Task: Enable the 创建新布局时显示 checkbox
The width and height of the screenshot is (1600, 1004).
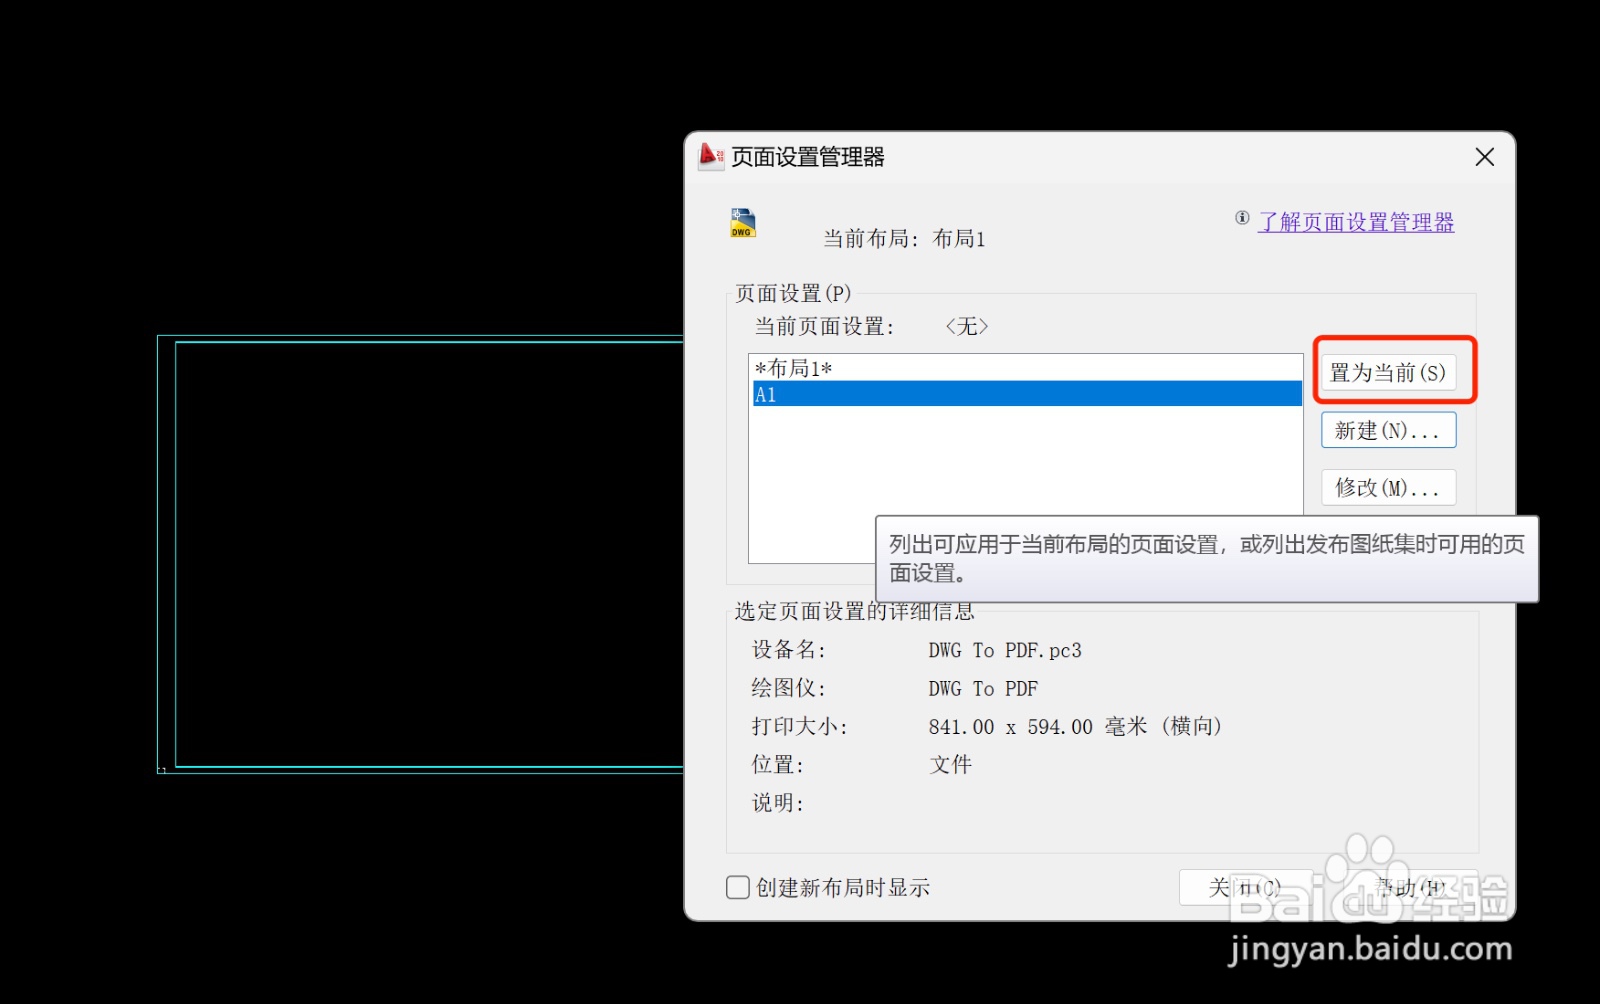Action: click(738, 887)
